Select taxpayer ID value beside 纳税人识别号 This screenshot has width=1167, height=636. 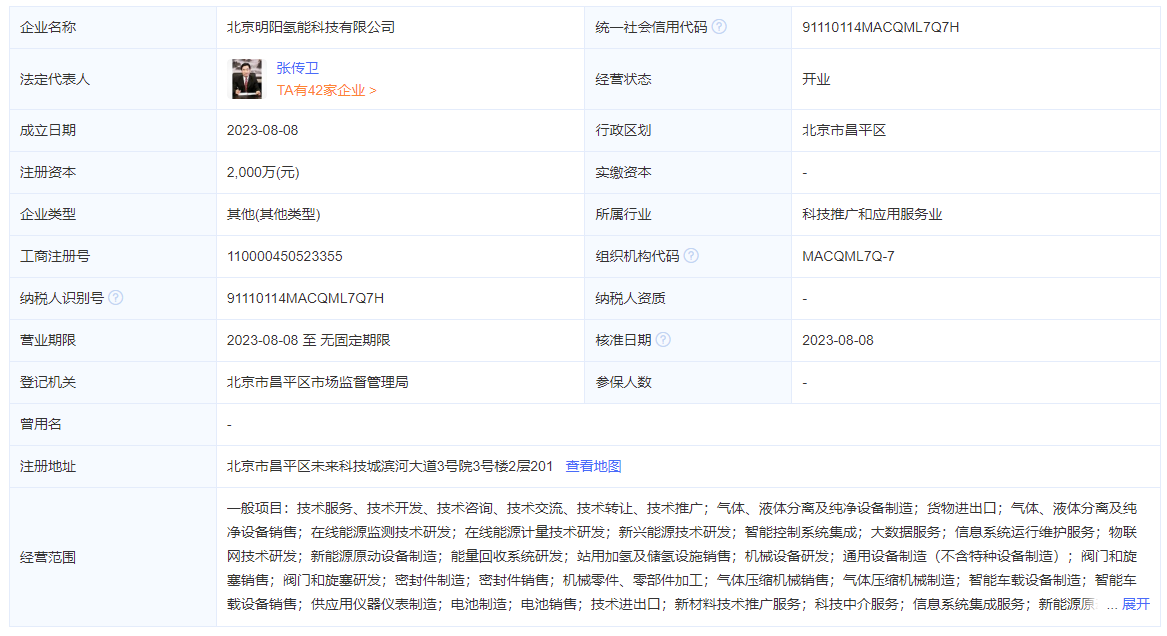305,298
